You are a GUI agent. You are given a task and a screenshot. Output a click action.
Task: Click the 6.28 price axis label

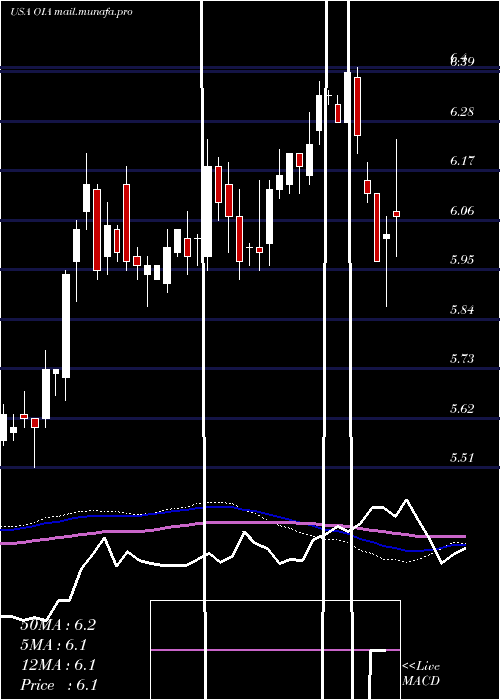pos(462,112)
